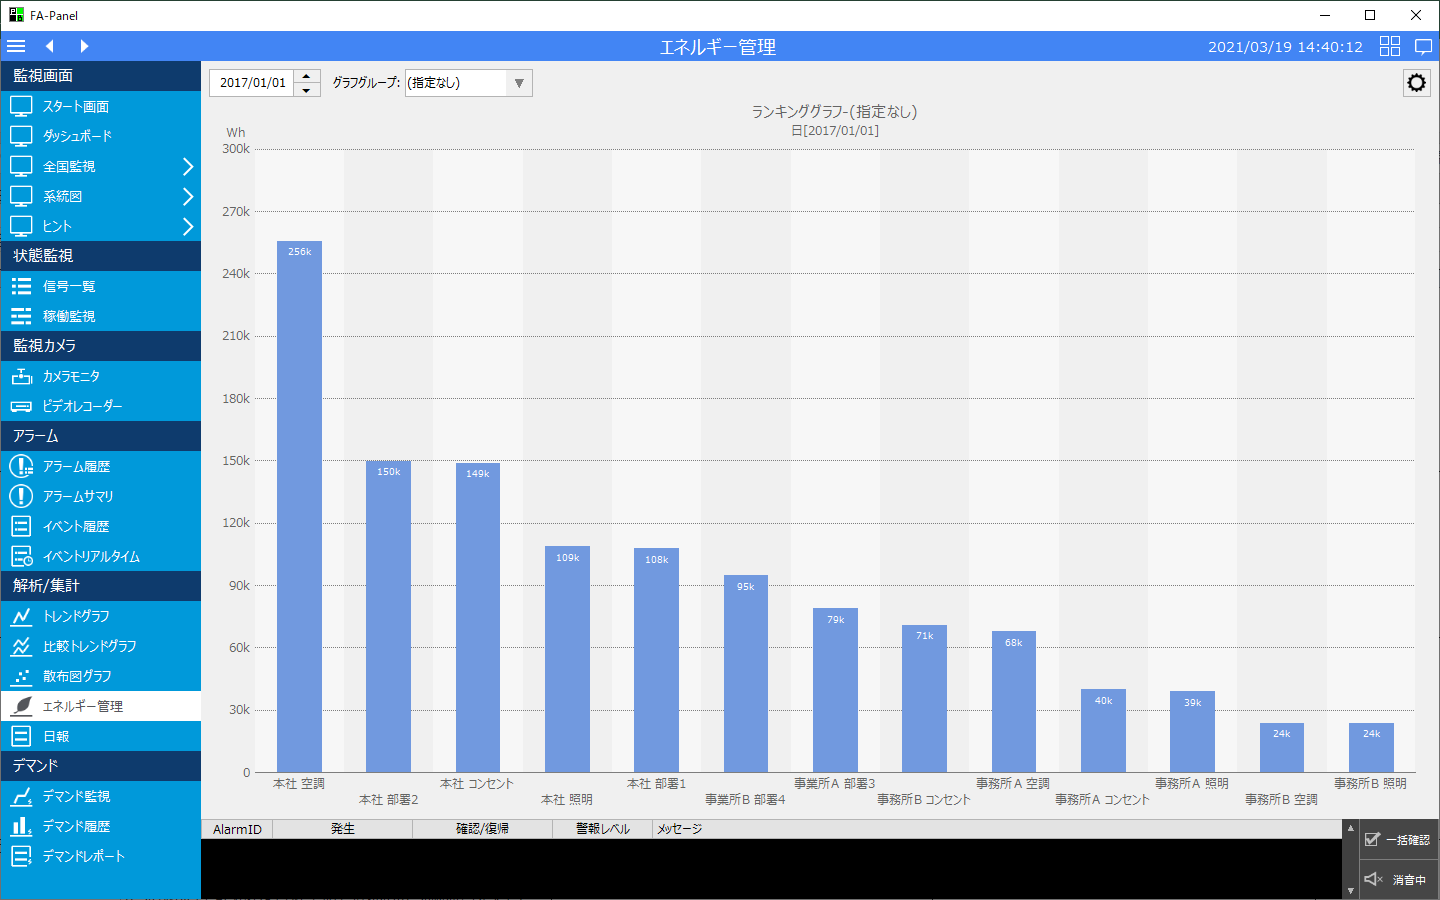Click the アラーム履歴 alert icon
The image size is (1440, 900).
21,466
